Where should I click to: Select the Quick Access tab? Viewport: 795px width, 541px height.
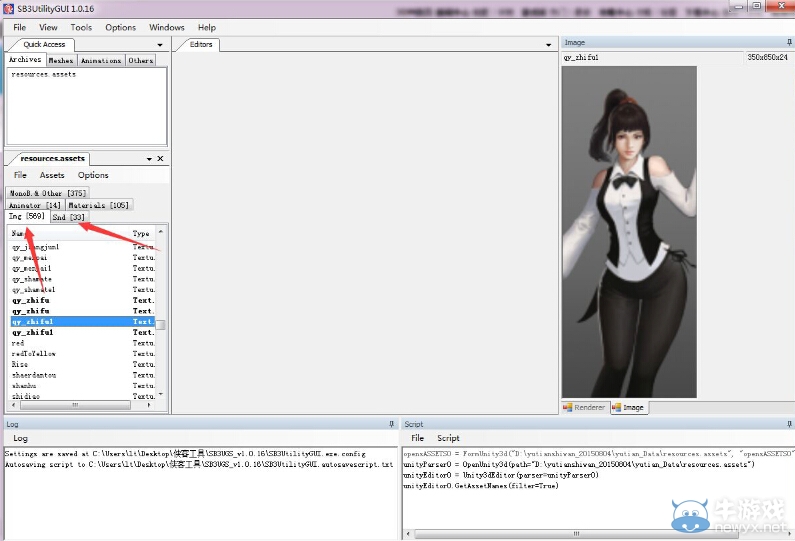pyautogui.click(x=44, y=45)
